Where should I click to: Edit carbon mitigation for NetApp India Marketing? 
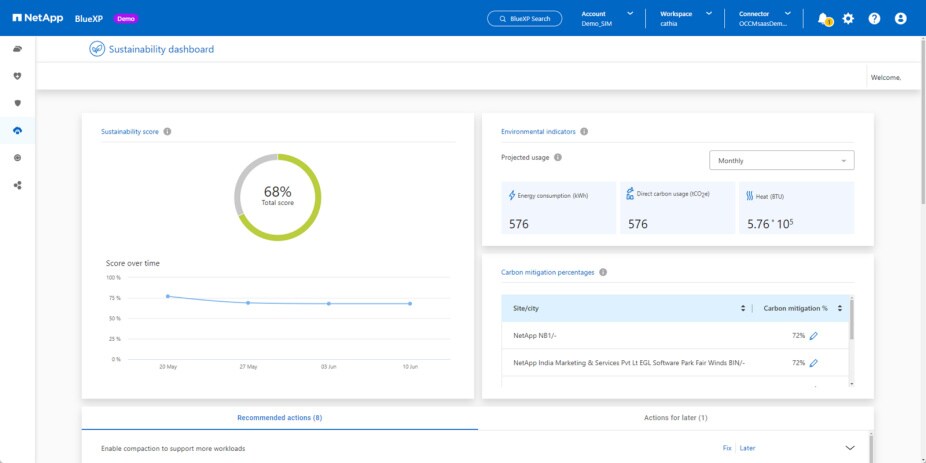click(x=813, y=363)
